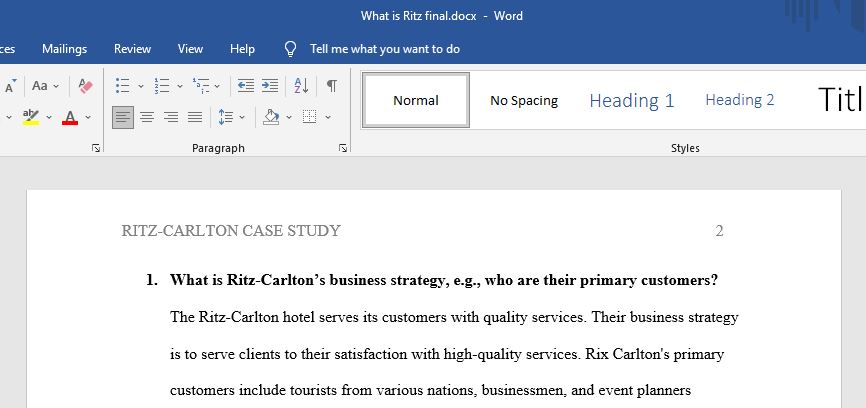The image size is (866, 408).
Task: Open Shading color dropdown arrow
Action: (x=289, y=117)
